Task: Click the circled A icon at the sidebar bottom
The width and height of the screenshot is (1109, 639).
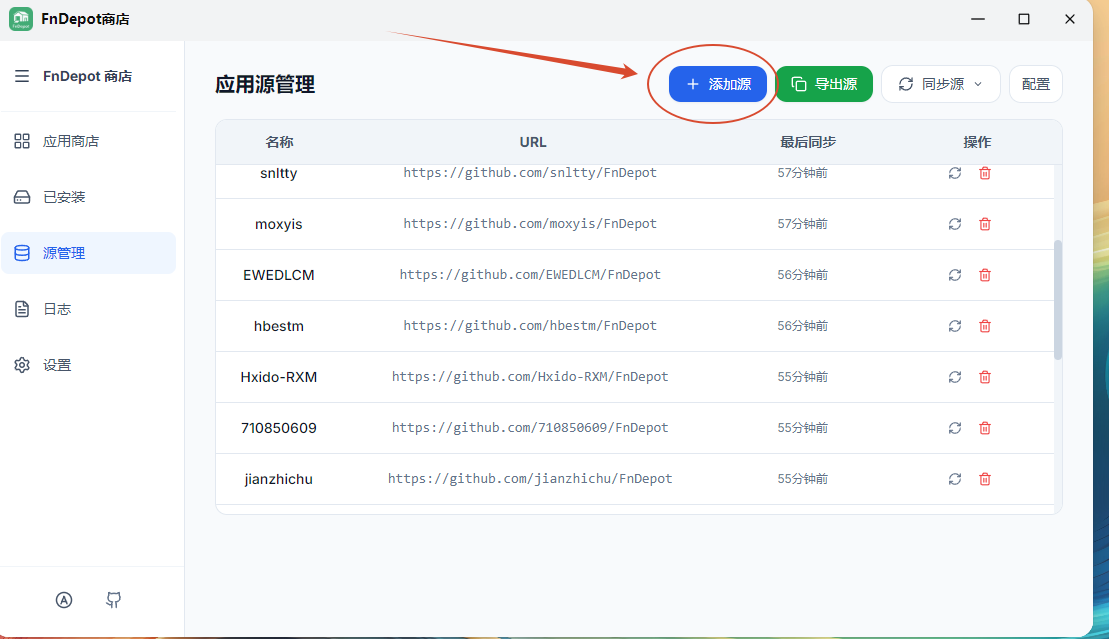Action: [x=64, y=600]
